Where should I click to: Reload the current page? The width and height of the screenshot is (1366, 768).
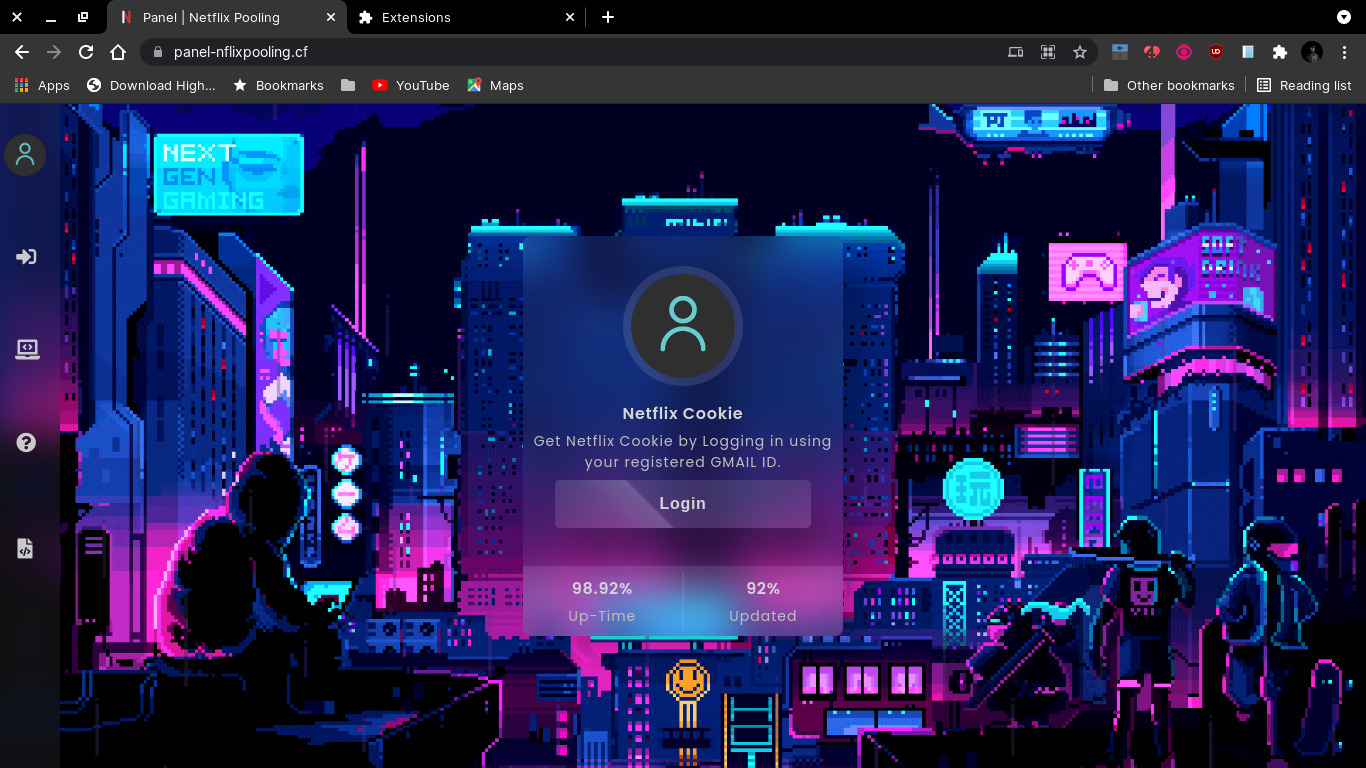coord(86,52)
